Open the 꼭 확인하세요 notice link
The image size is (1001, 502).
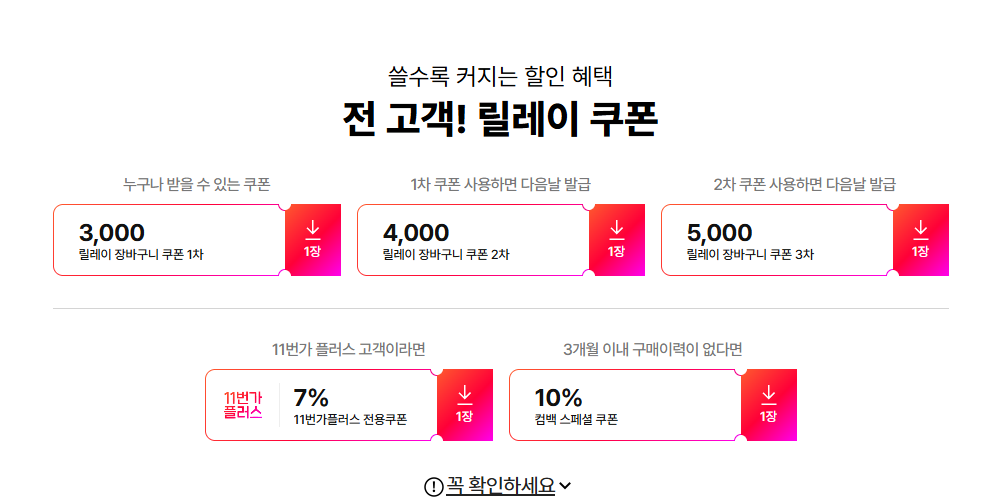click(500, 486)
